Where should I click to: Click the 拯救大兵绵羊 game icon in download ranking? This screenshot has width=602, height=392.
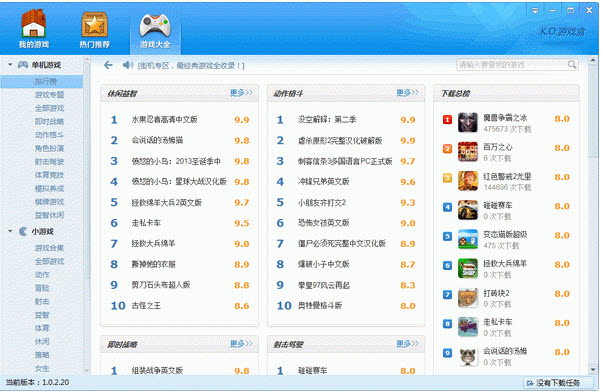(468, 268)
